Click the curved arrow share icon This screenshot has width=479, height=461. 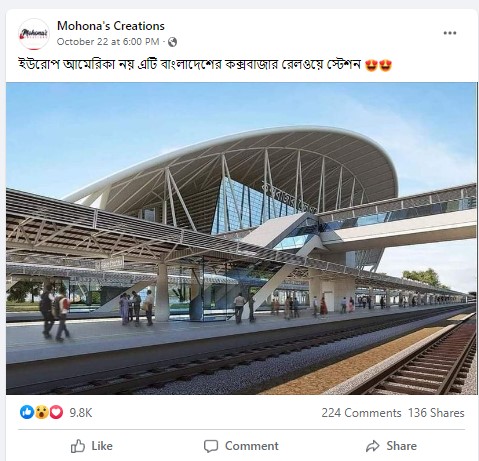[x=373, y=446]
